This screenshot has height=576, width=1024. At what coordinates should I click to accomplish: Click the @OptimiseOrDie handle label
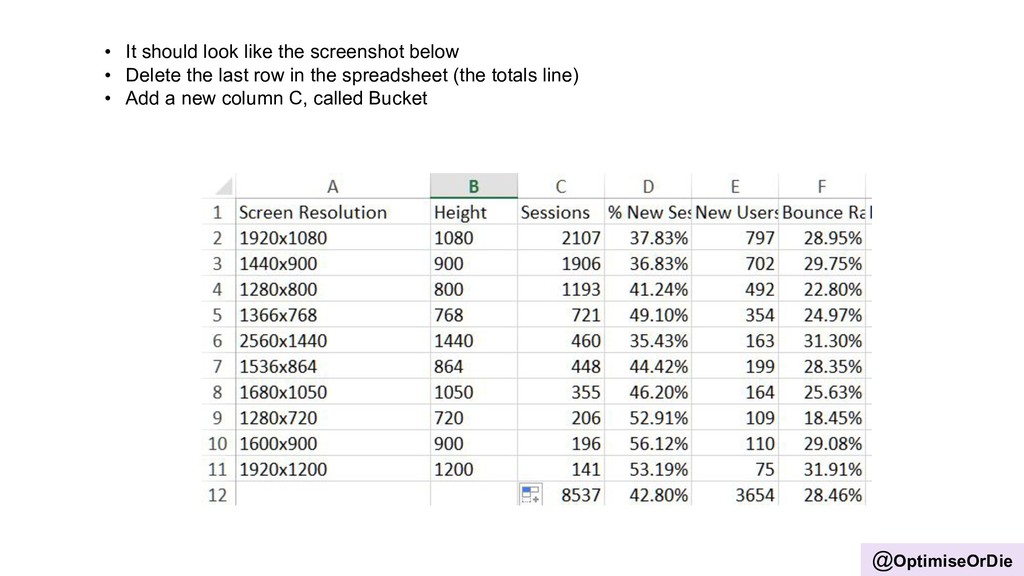tap(942, 560)
